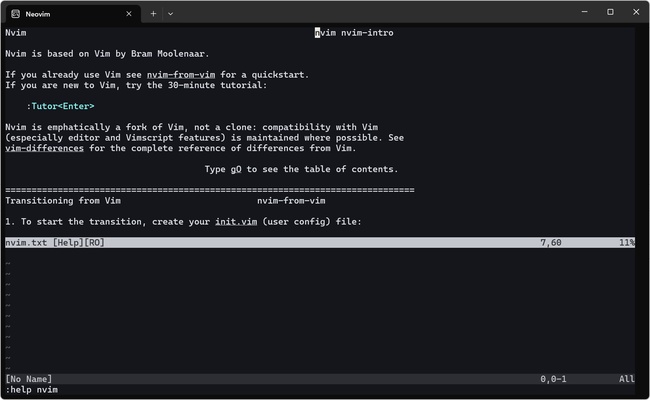Maximize the terminal window
This screenshot has height=400, width=650.
pos(610,12)
